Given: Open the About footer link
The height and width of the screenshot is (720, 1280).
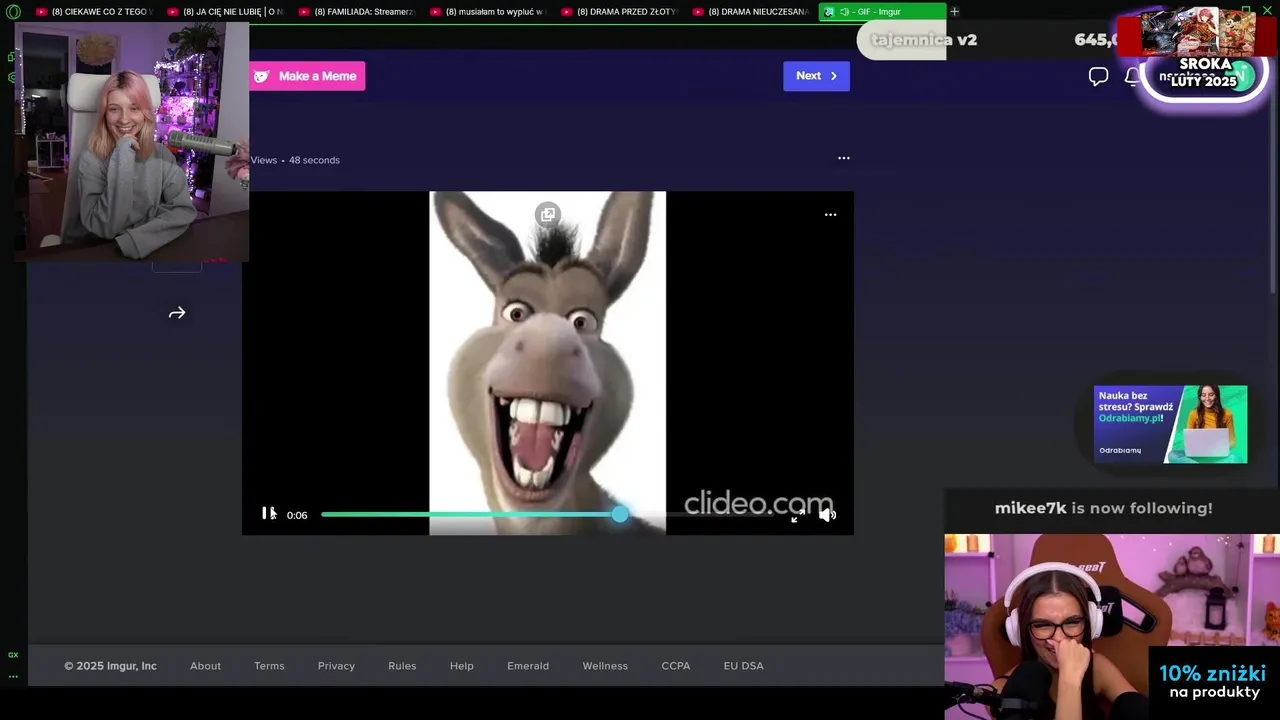Looking at the screenshot, I should click(206, 666).
